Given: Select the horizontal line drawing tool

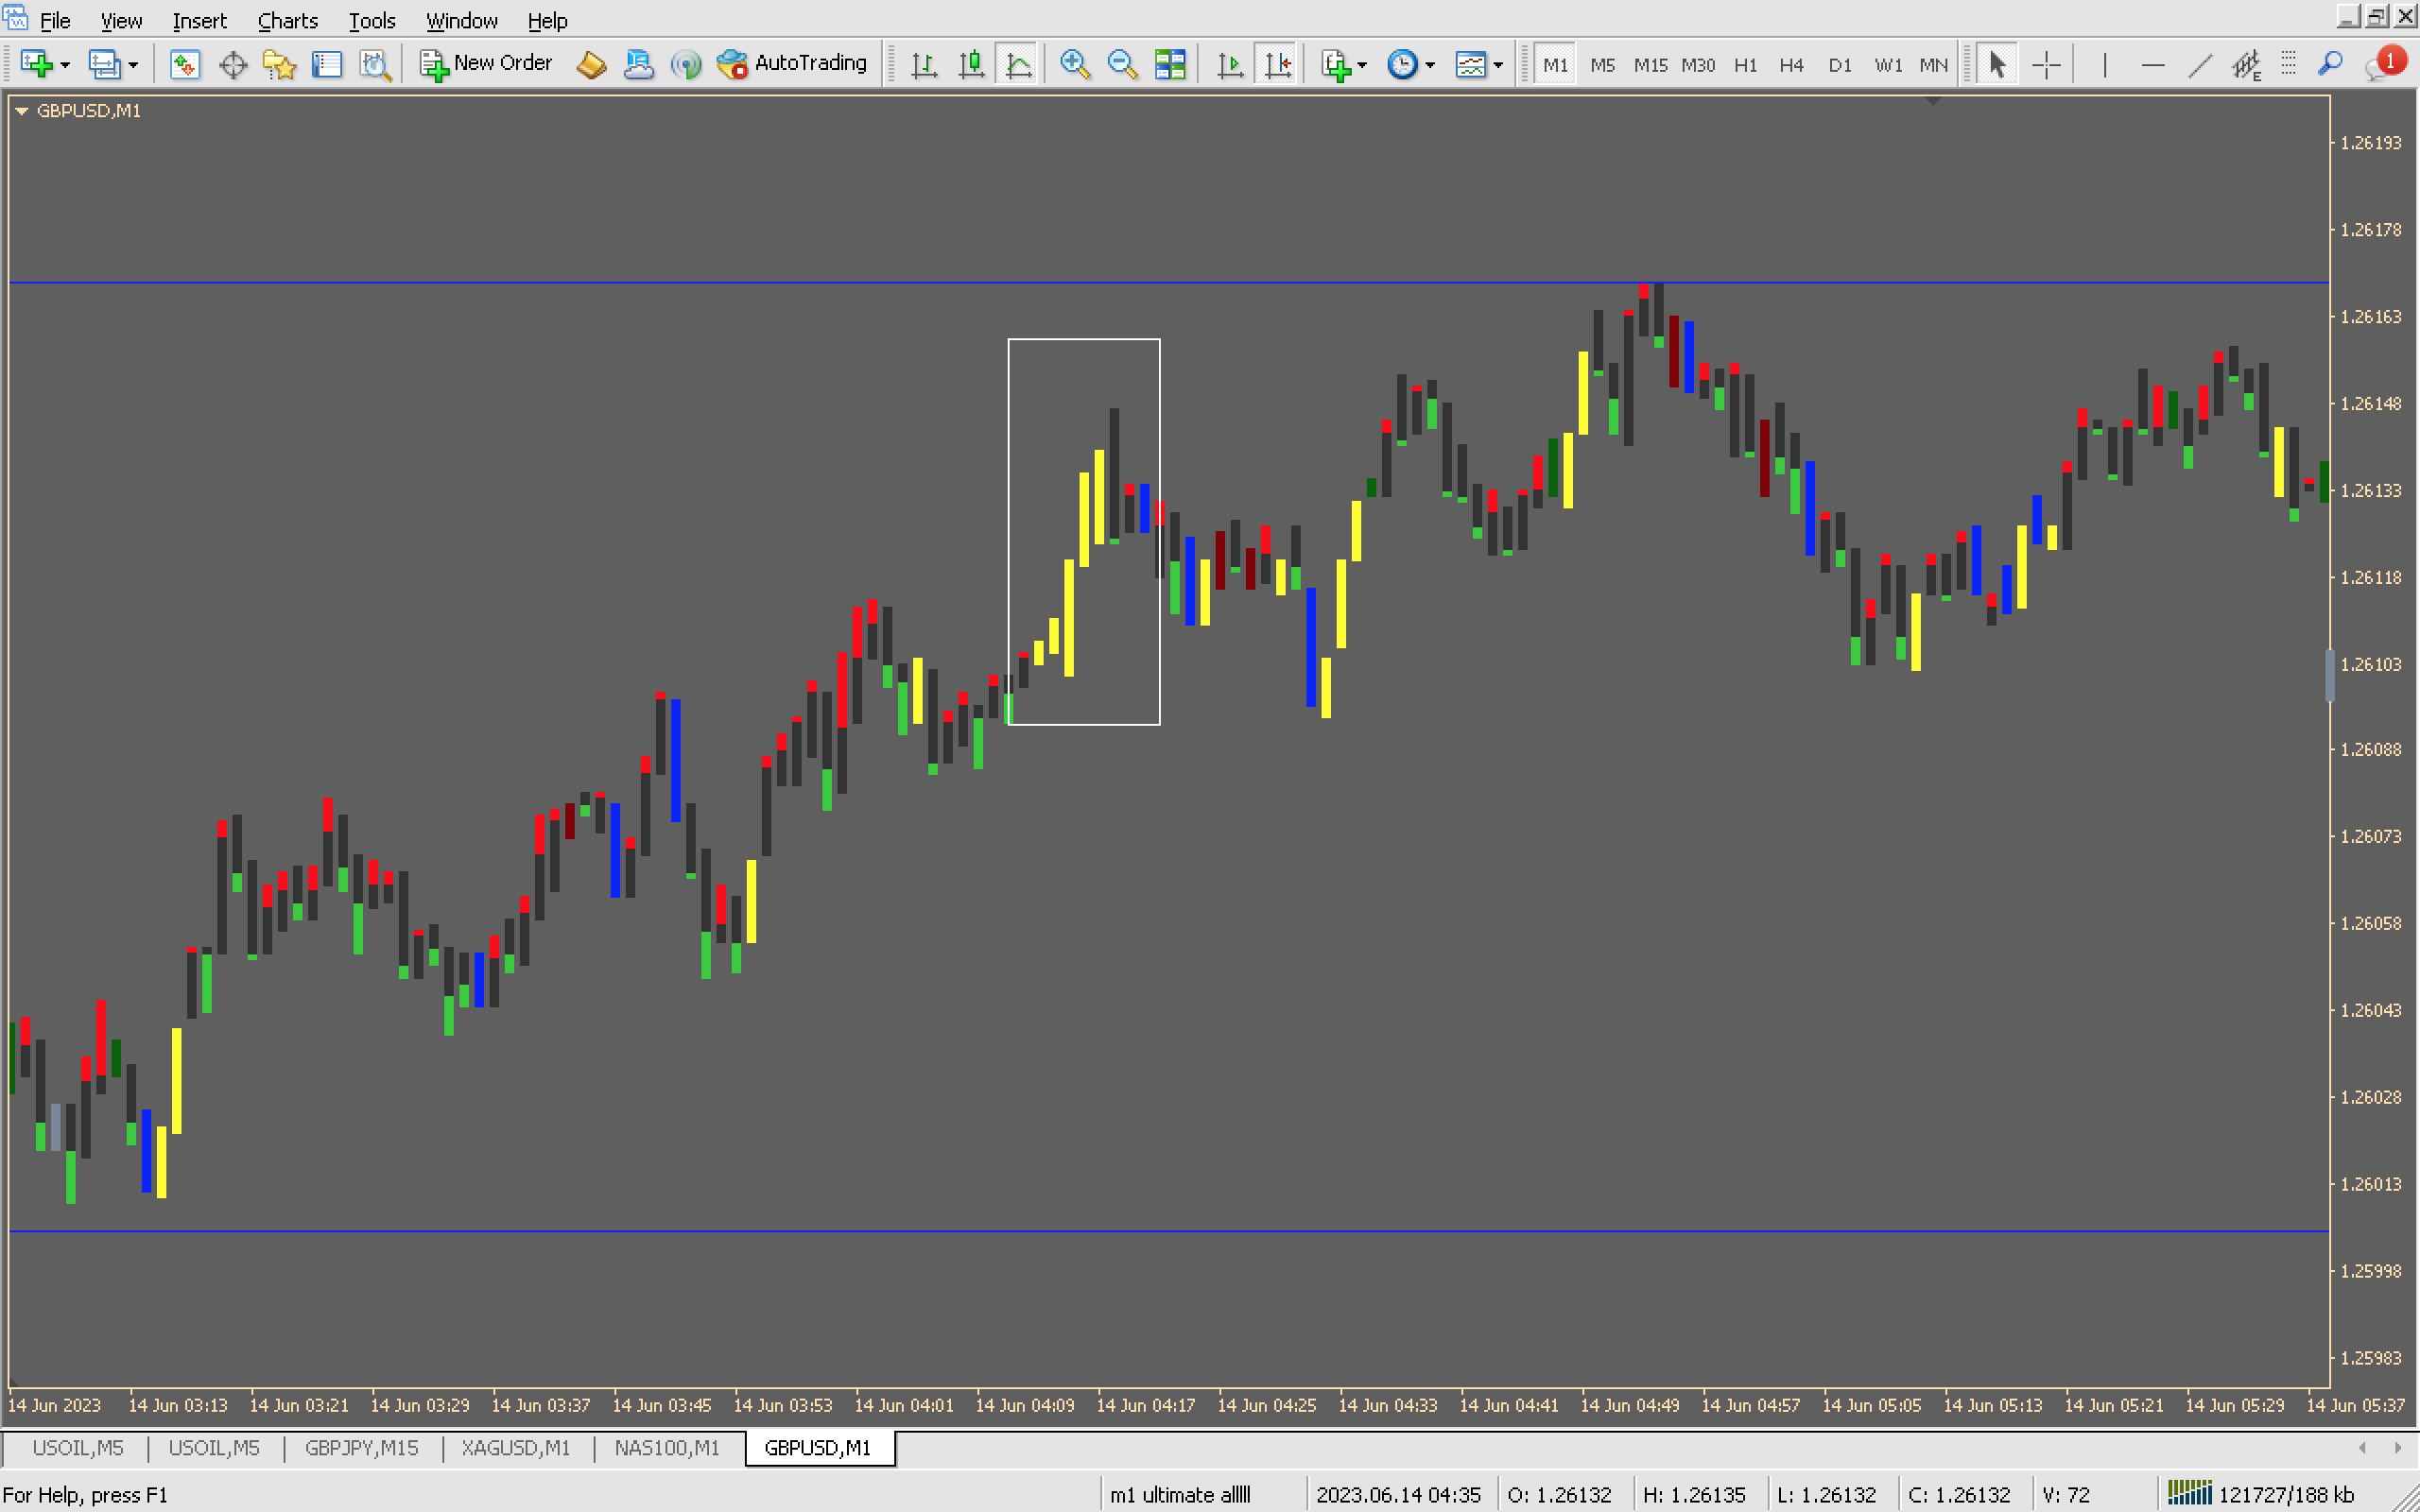Looking at the screenshot, I should point(2152,65).
